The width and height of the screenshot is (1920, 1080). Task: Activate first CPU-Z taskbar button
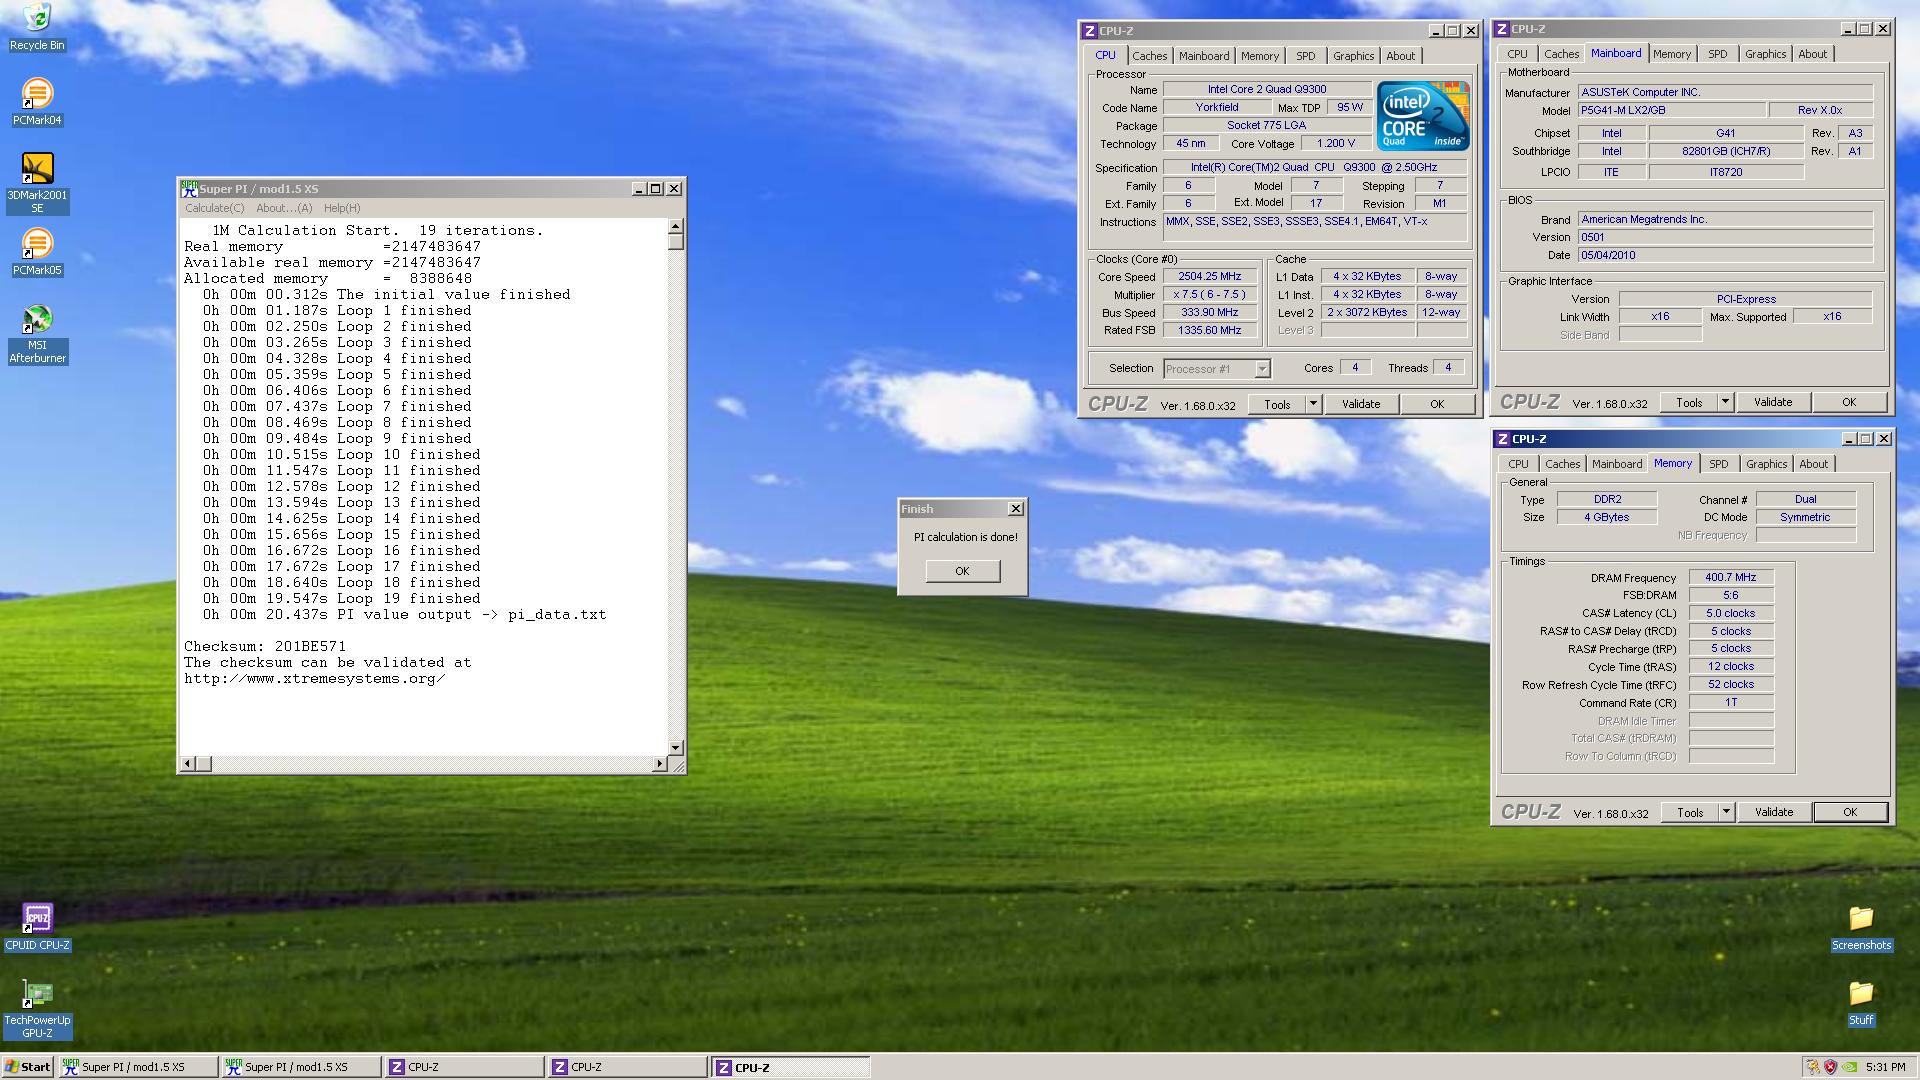(x=464, y=1067)
